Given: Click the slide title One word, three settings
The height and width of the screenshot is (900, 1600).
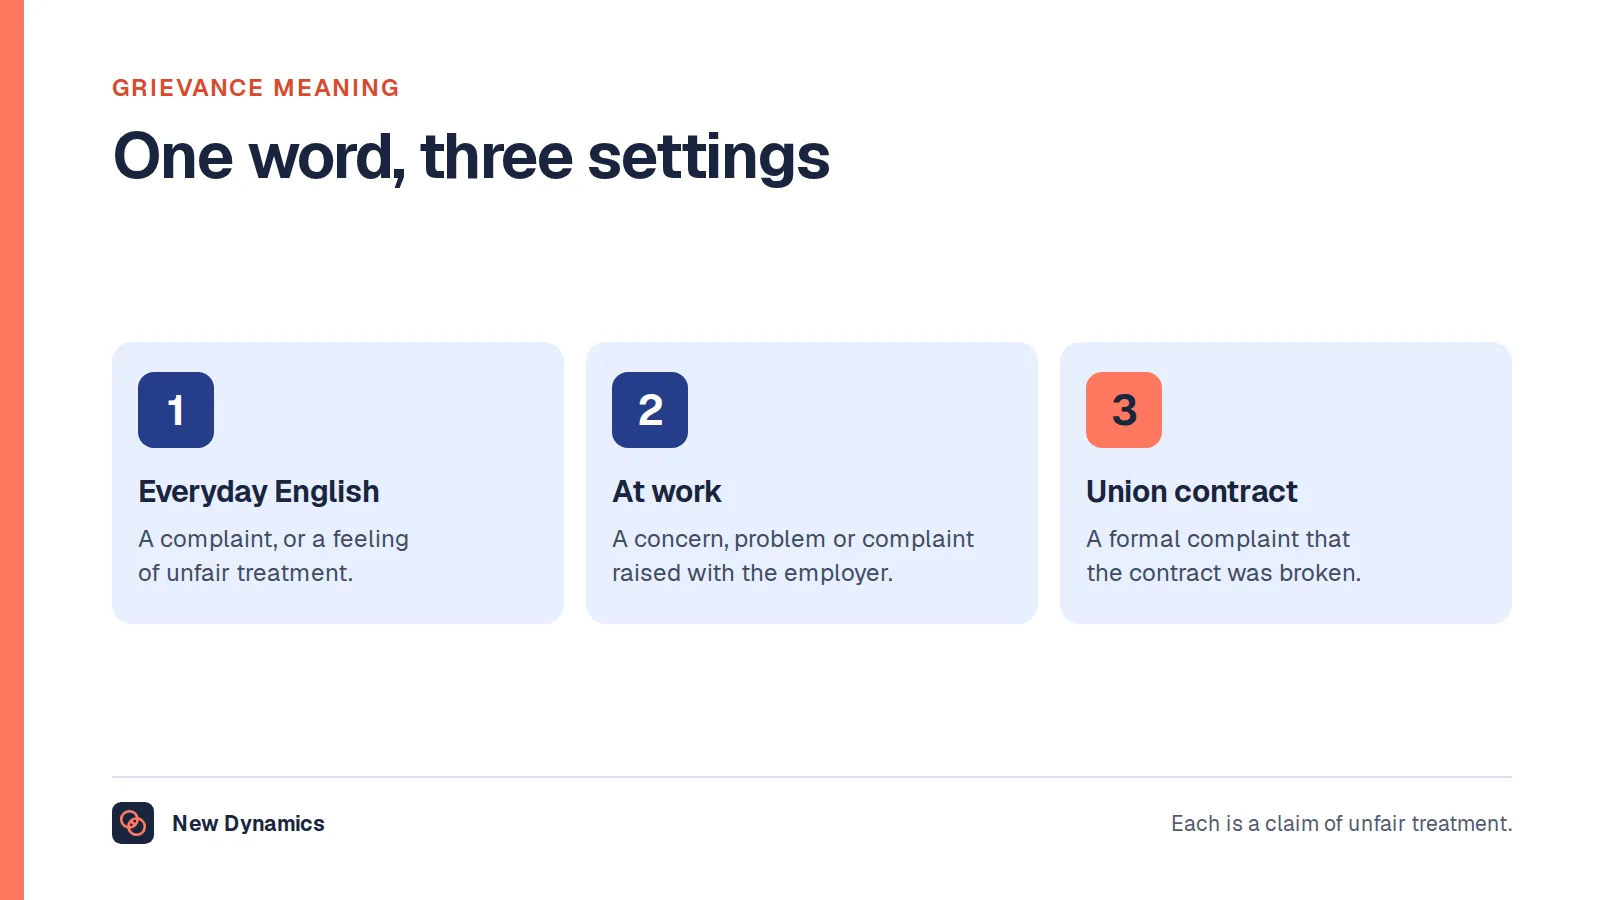Looking at the screenshot, I should (x=471, y=157).
